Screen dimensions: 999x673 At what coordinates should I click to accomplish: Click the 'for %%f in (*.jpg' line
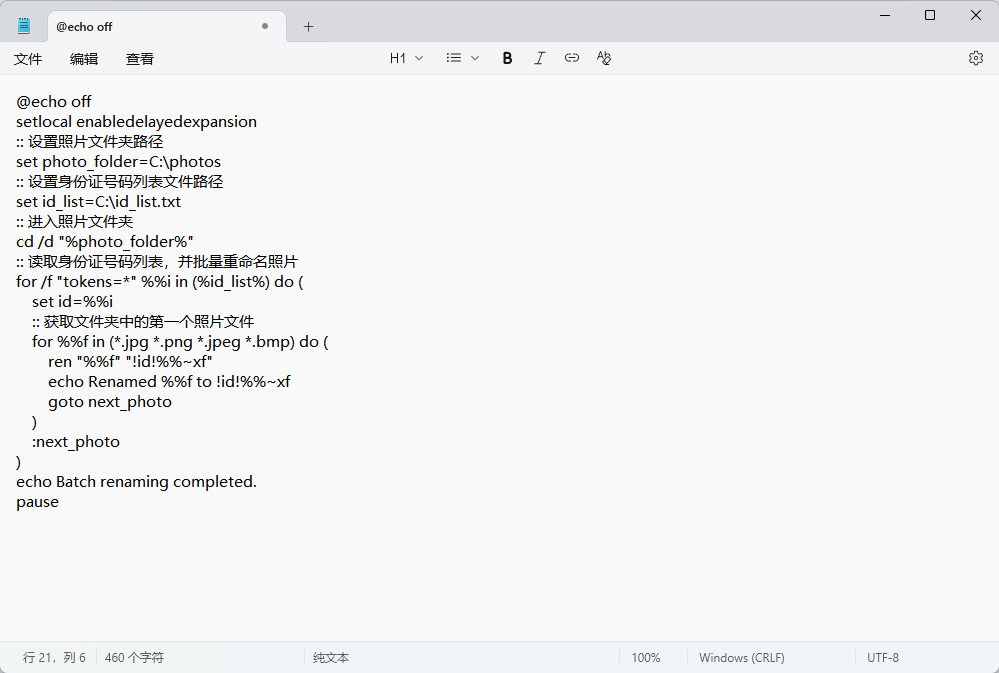(x=180, y=342)
